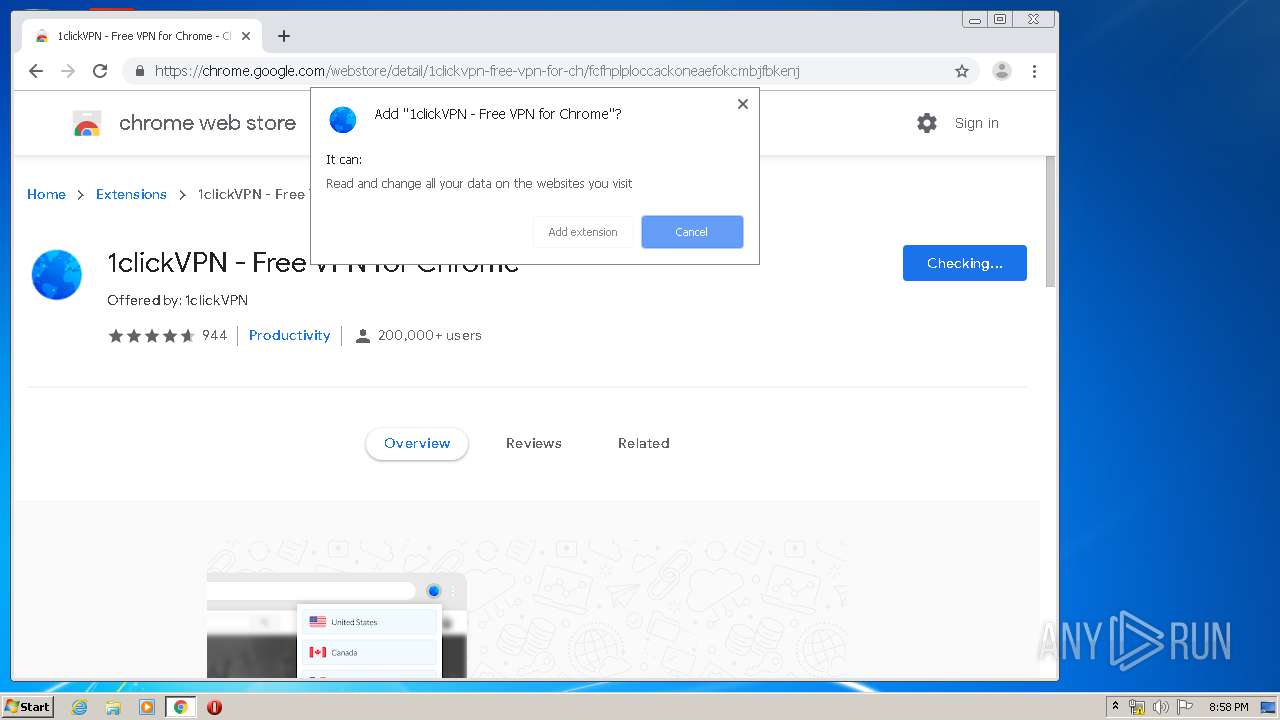Click the Checking... button
1280x720 pixels.
tap(965, 263)
